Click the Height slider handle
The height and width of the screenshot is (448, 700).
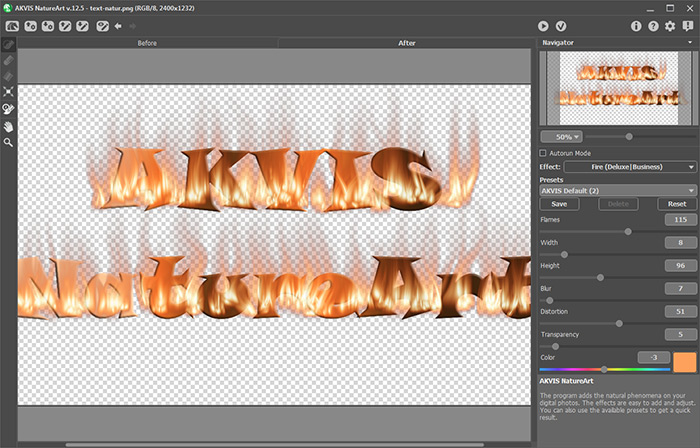pos(600,278)
